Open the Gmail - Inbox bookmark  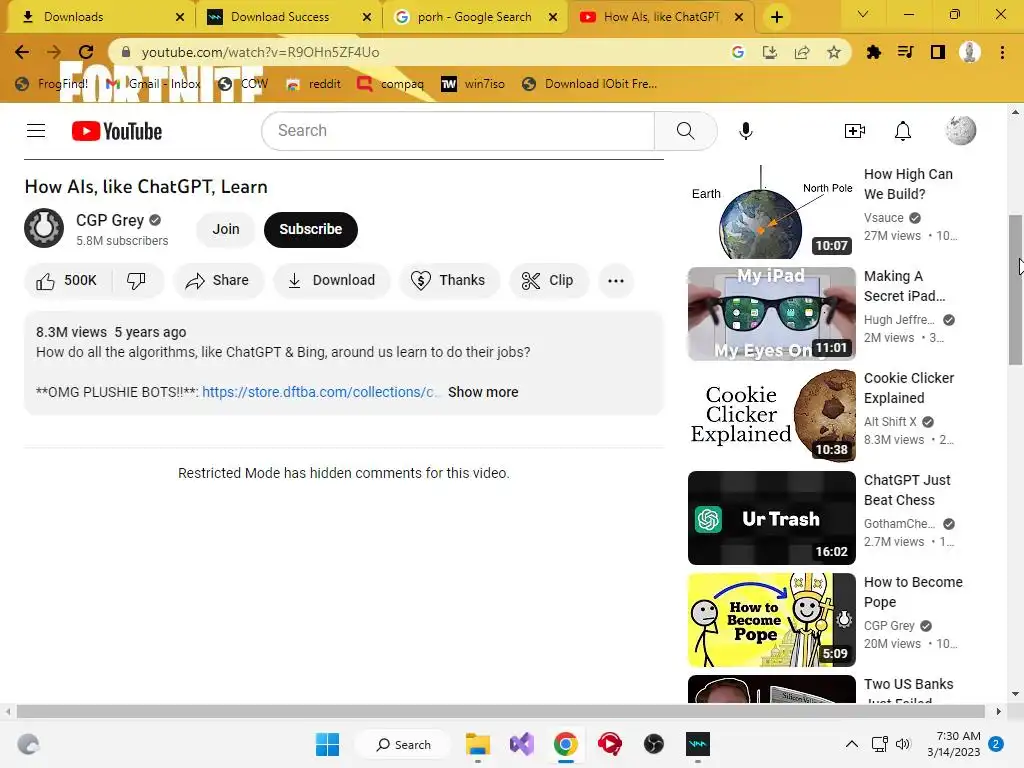pyautogui.click(x=153, y=84)
